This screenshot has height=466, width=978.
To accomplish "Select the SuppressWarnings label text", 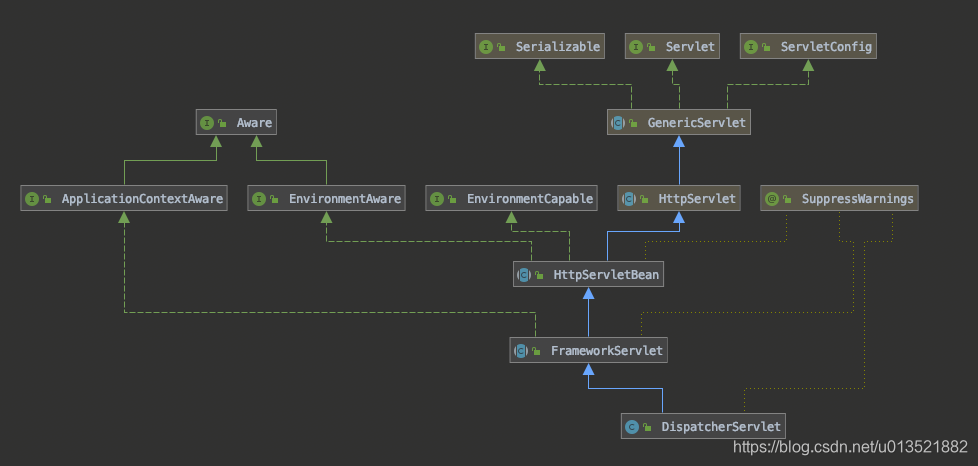I will [858, 199].
